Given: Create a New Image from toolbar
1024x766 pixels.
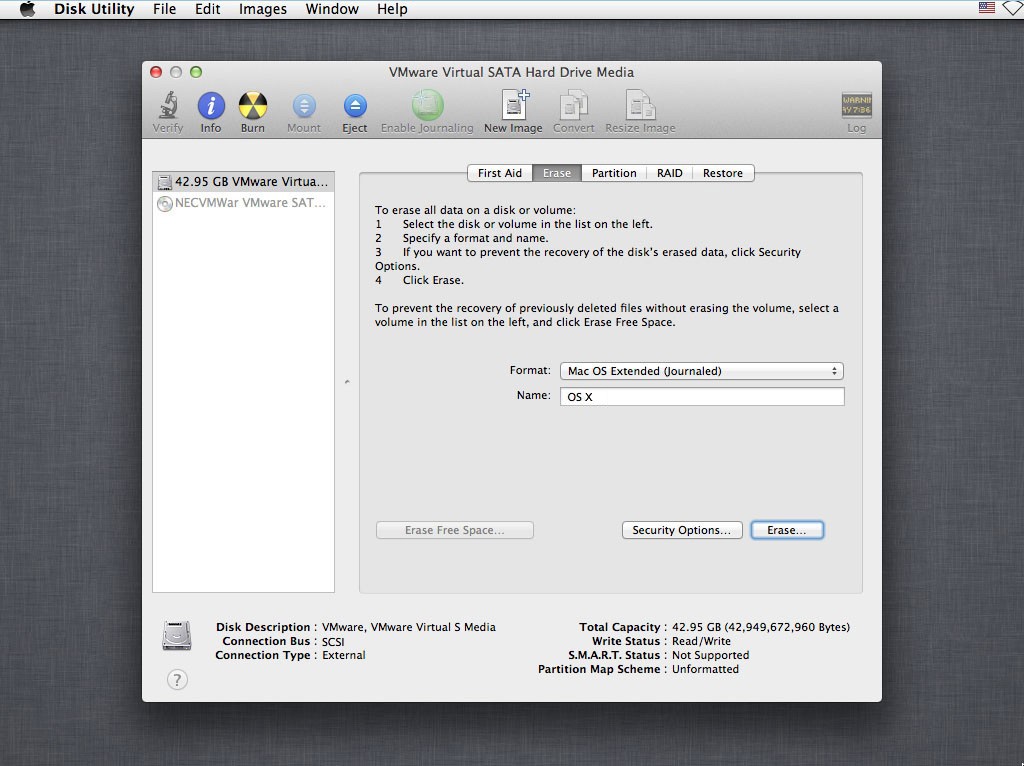Looking at the screenshot, I should click(514, 105).
